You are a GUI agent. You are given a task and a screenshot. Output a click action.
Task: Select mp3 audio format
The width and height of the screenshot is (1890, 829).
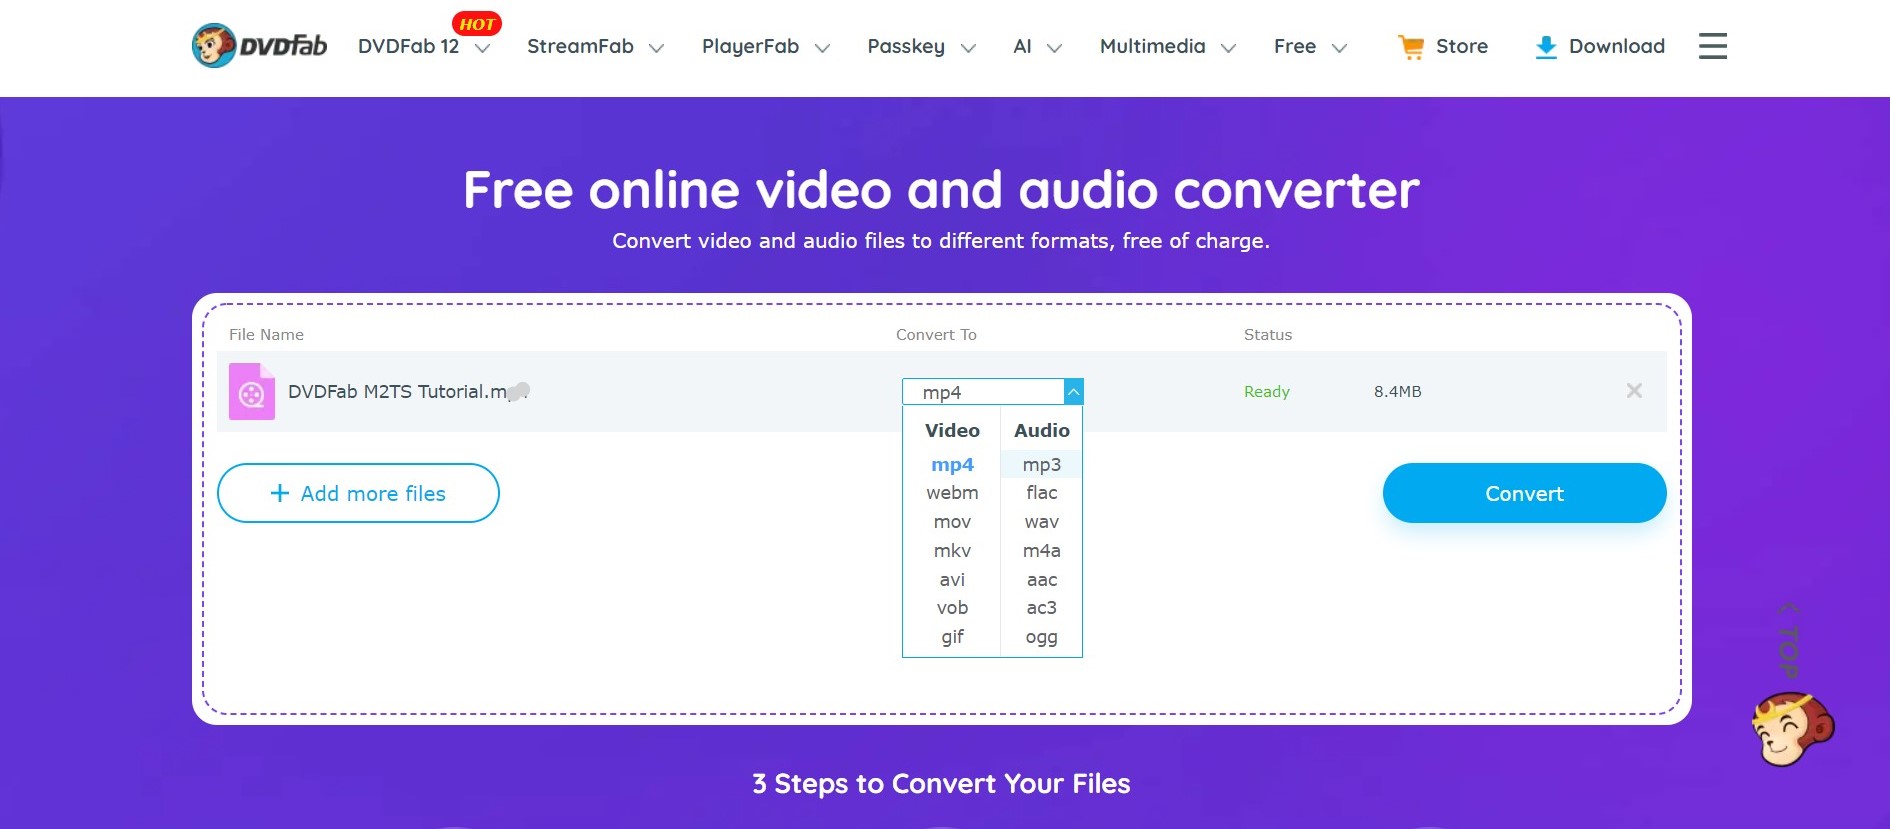[x=1041, y=465]
